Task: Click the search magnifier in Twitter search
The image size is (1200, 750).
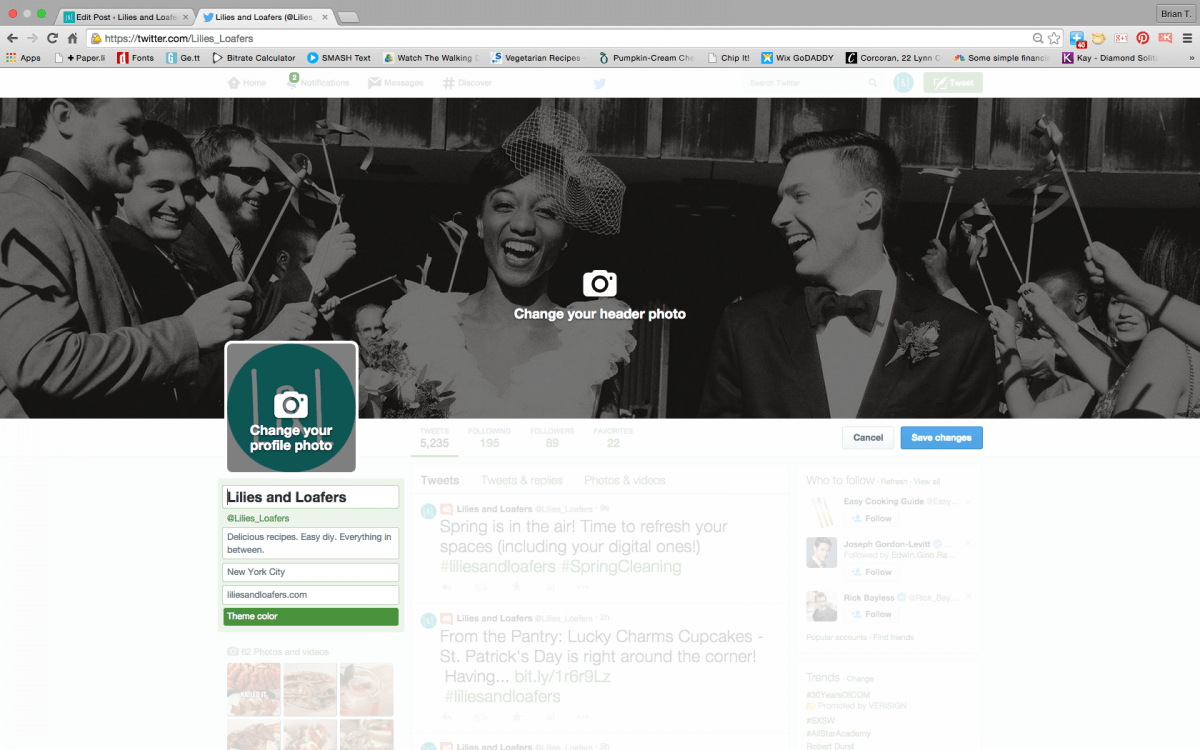Action: coord(873,83)
